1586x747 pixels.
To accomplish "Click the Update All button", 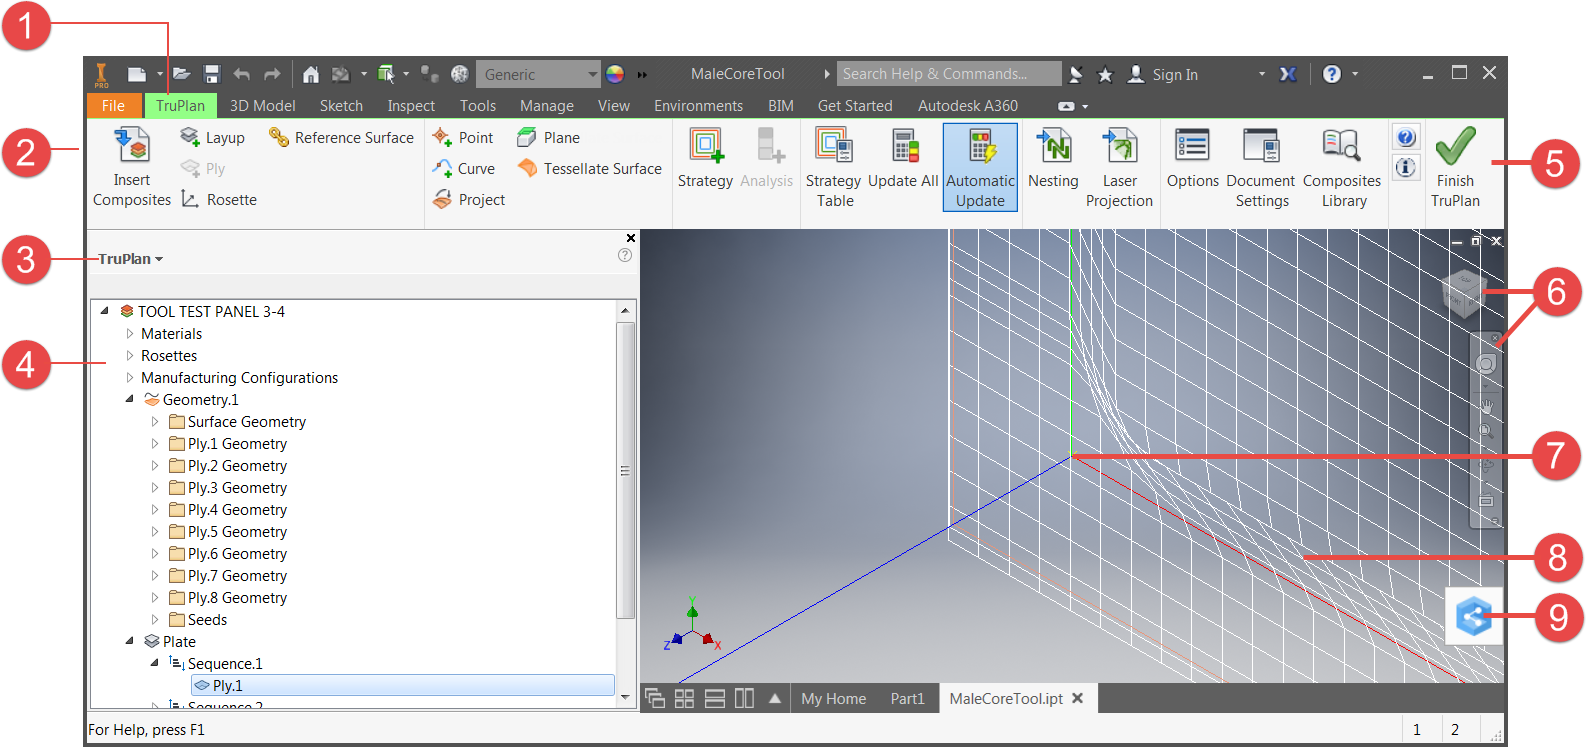I will 903,158.
